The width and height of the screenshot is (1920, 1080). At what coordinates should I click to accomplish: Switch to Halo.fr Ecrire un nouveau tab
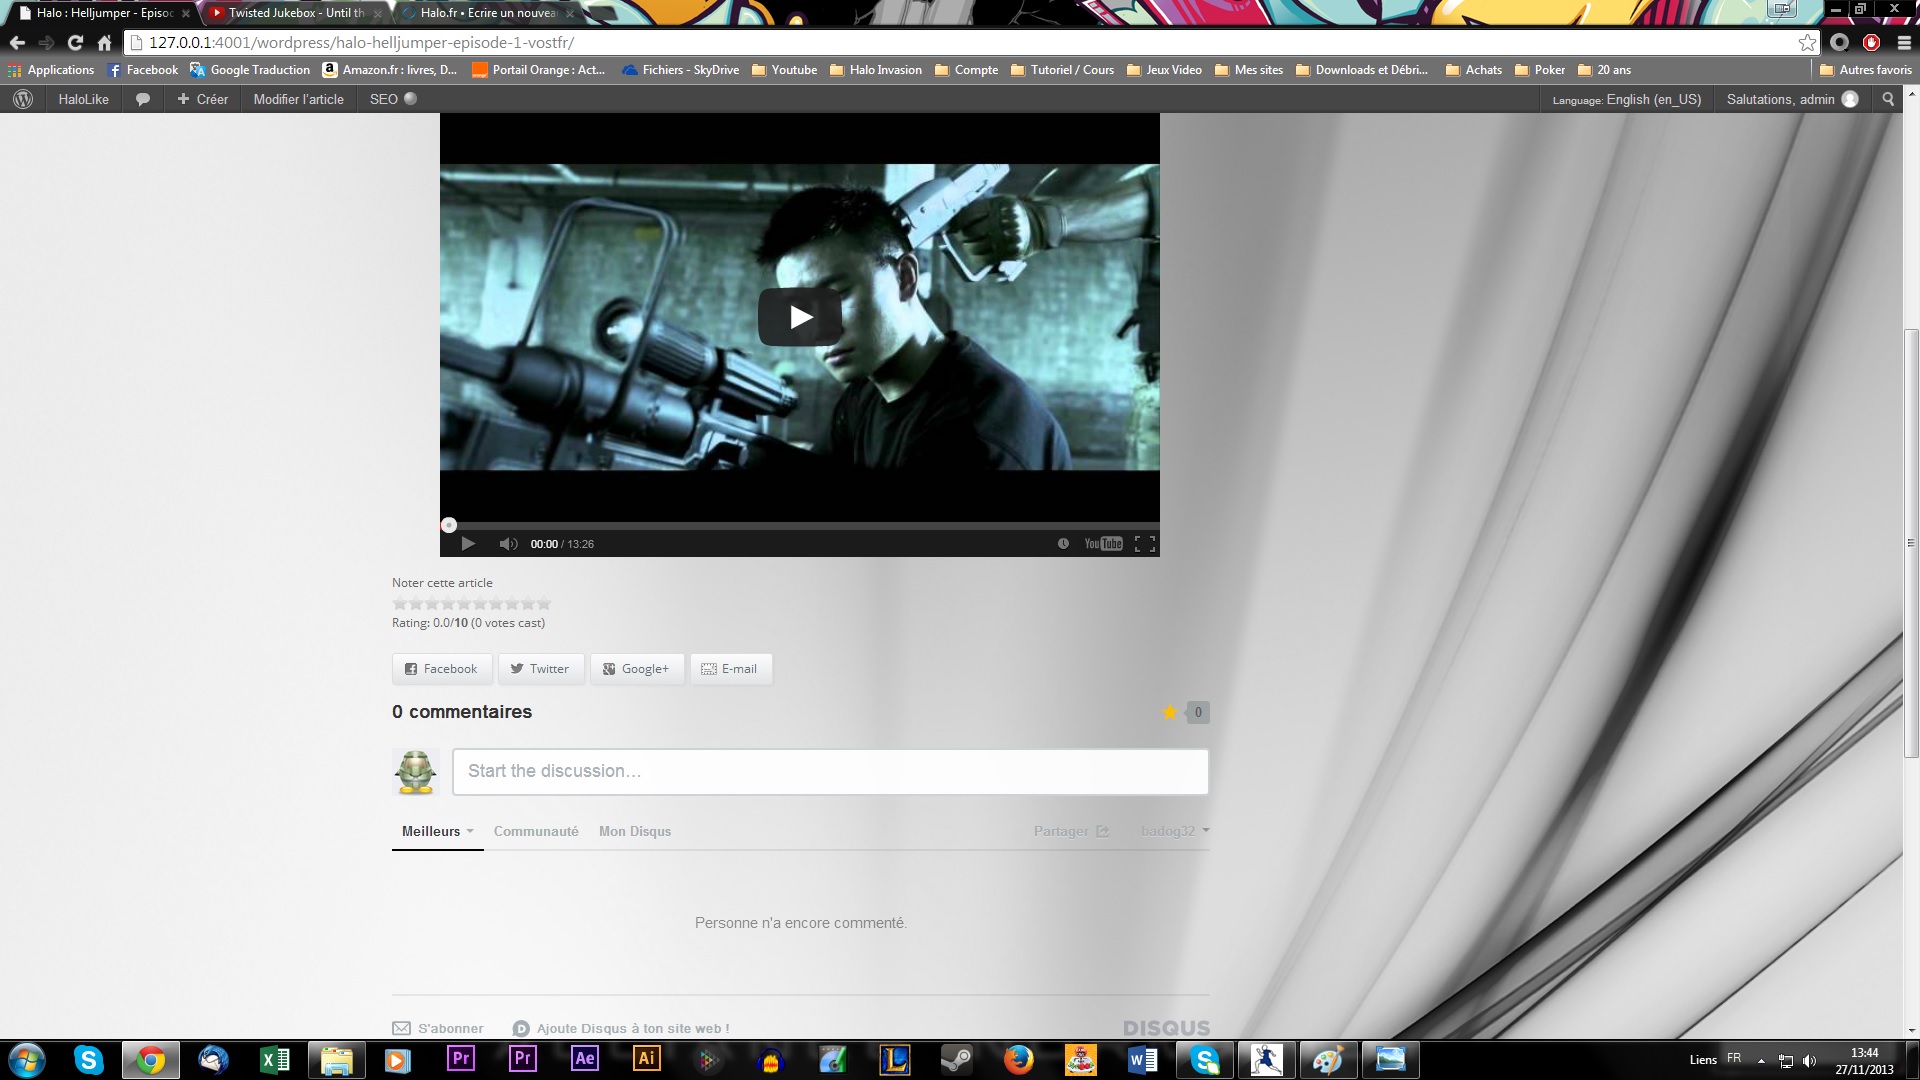485,13
